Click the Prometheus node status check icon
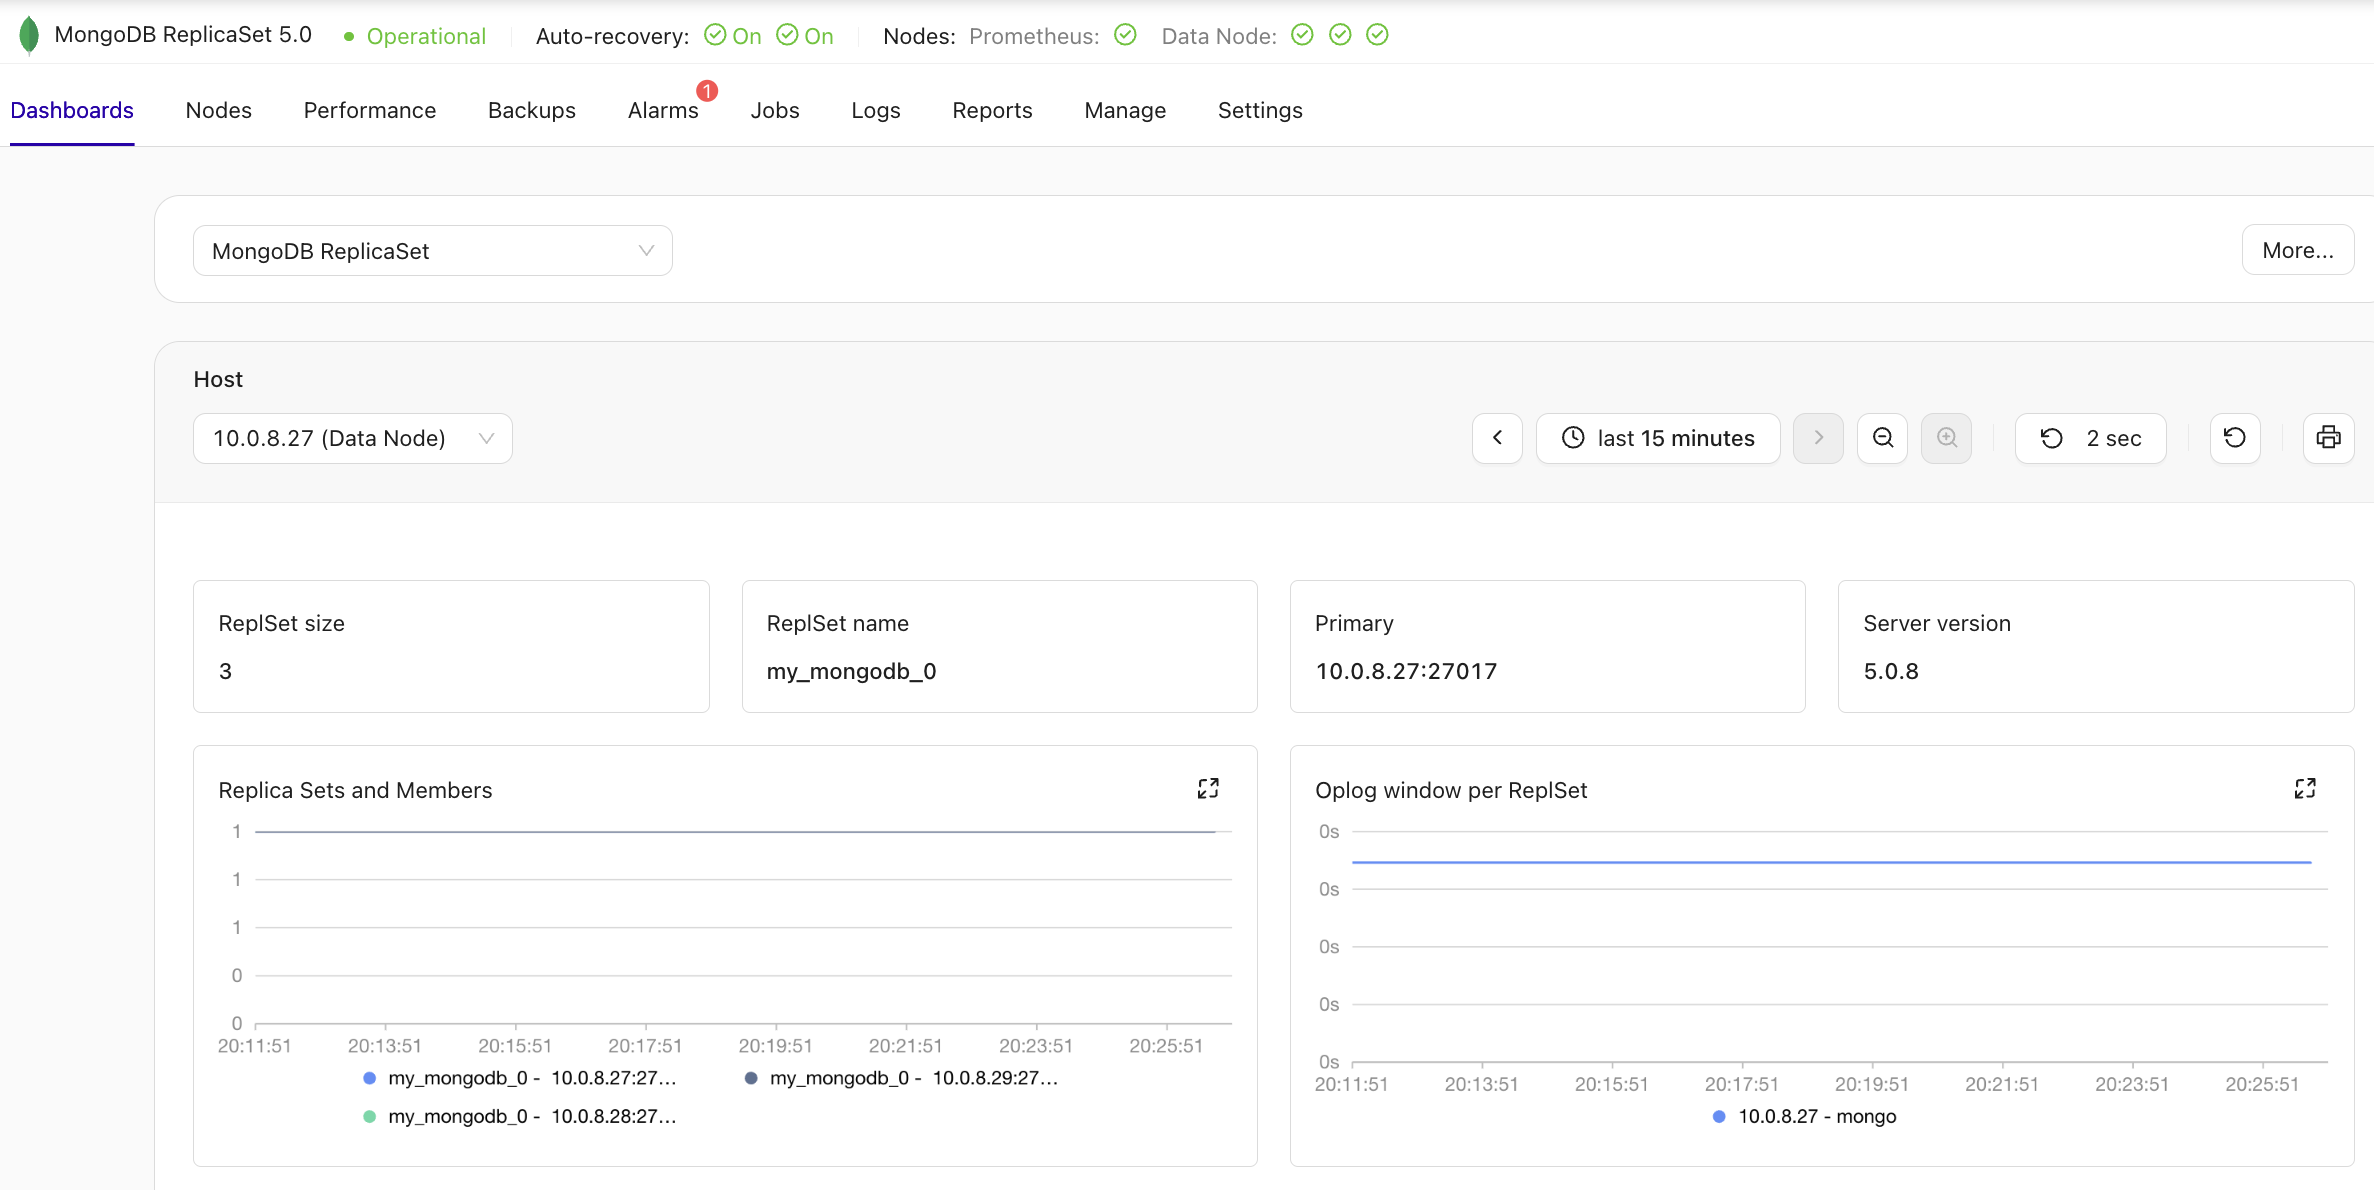Screen dimensions: 2374x1190 click(1125, 35)
